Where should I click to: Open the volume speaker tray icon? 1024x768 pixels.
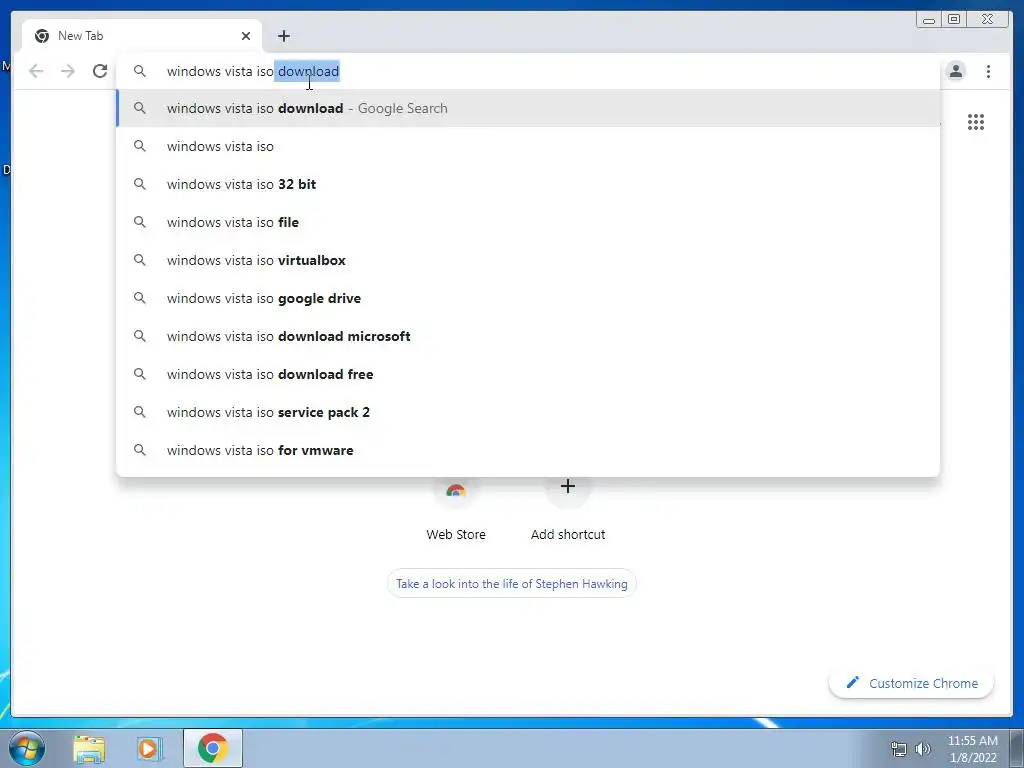[923, 749]
